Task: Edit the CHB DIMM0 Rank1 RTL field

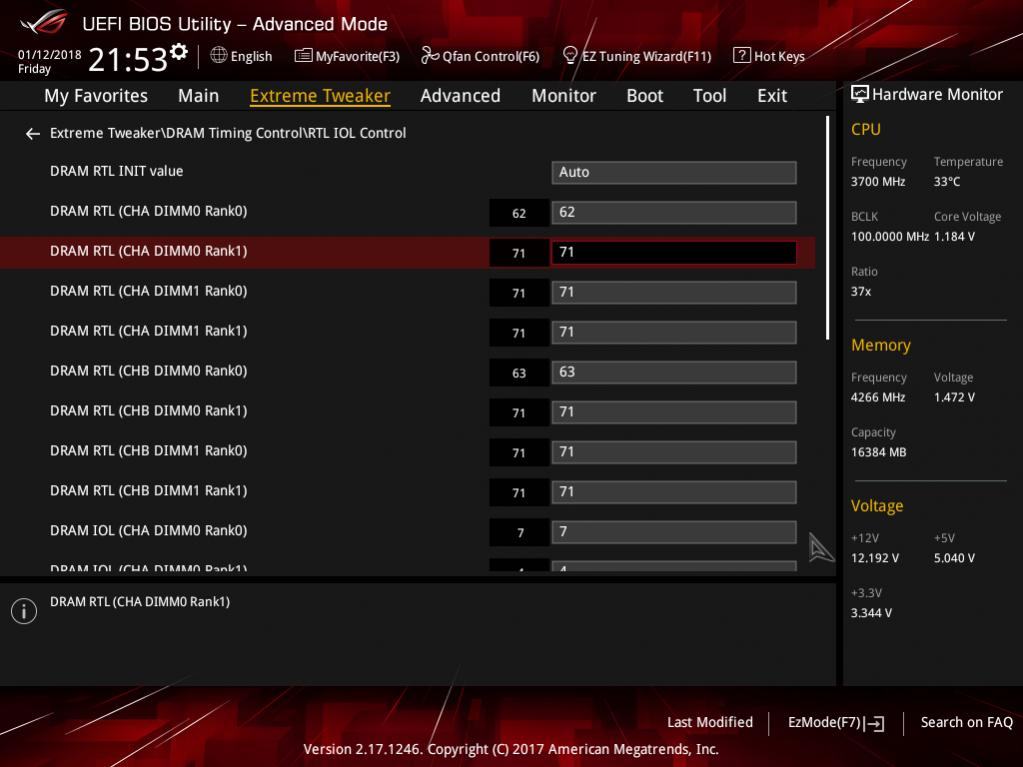Action: (674, 412)
